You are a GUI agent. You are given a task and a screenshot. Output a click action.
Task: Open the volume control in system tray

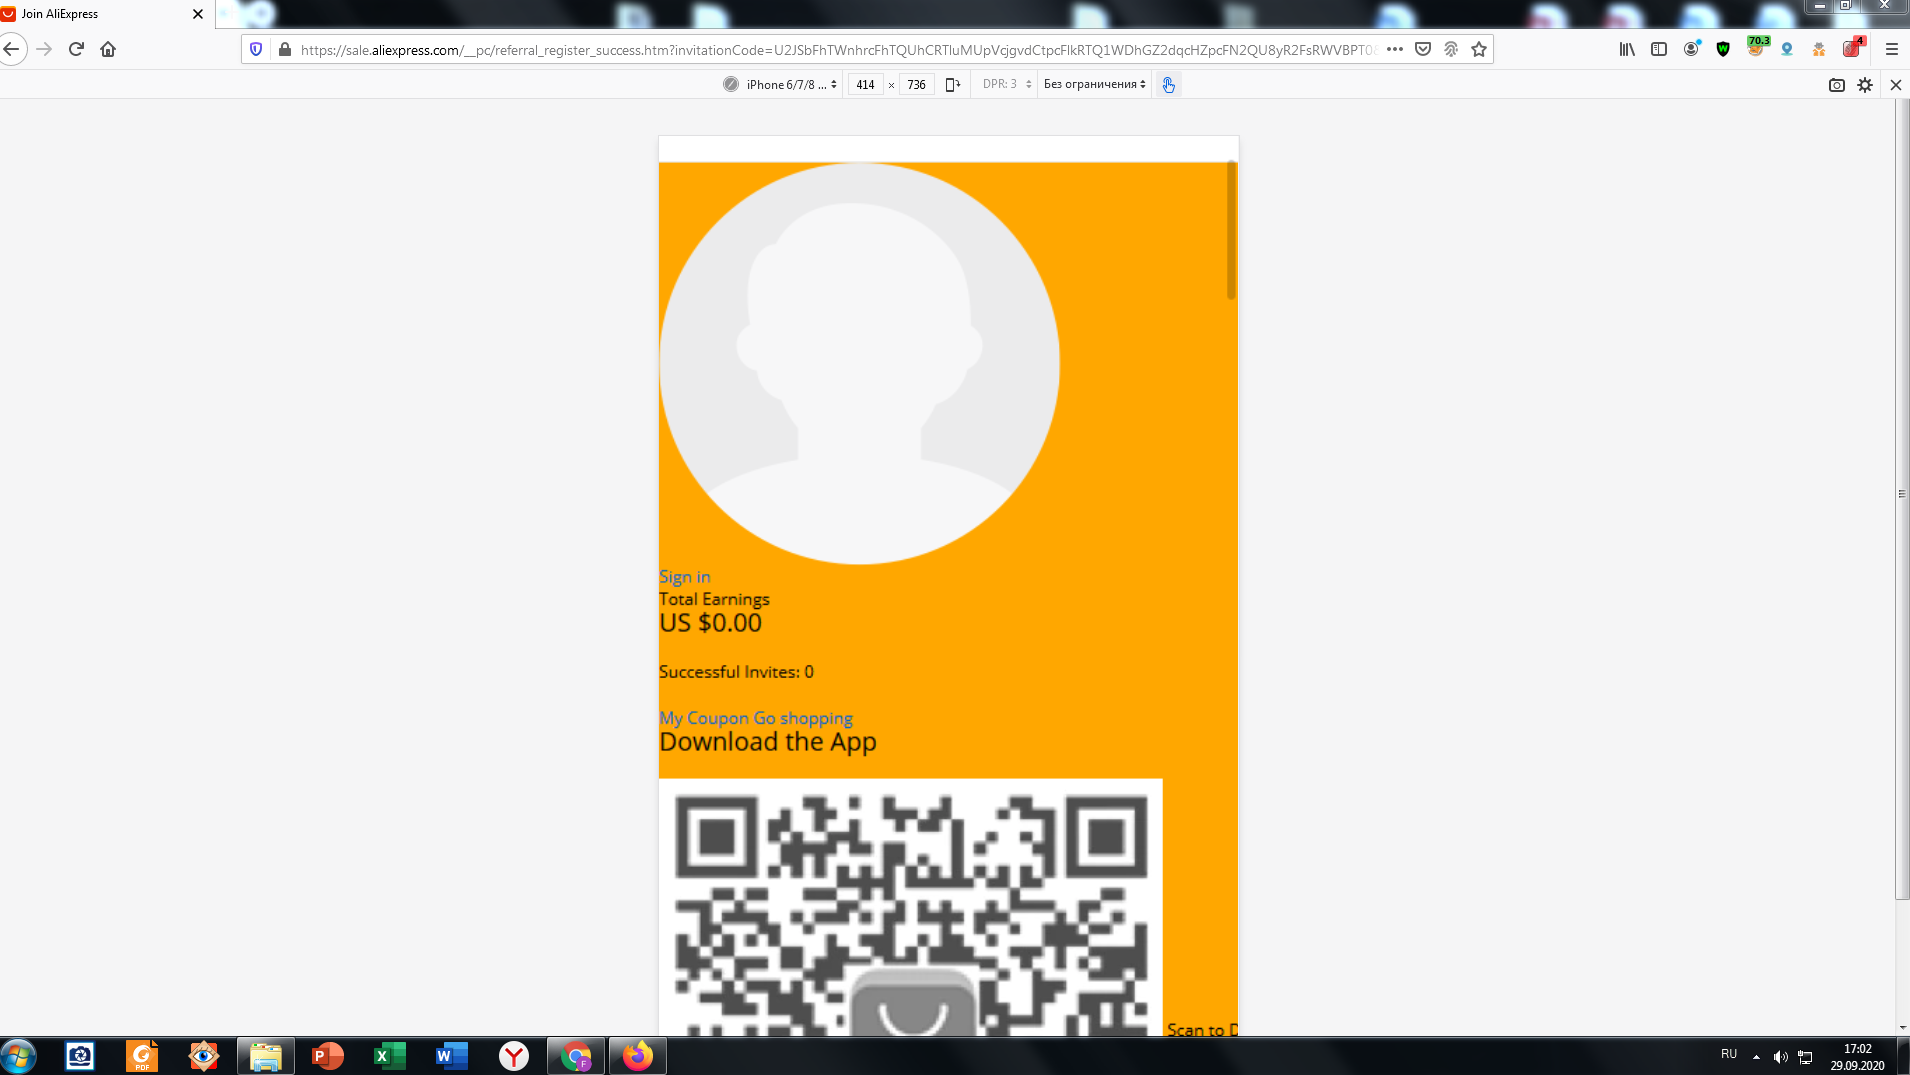(x=1781, y=1057)
